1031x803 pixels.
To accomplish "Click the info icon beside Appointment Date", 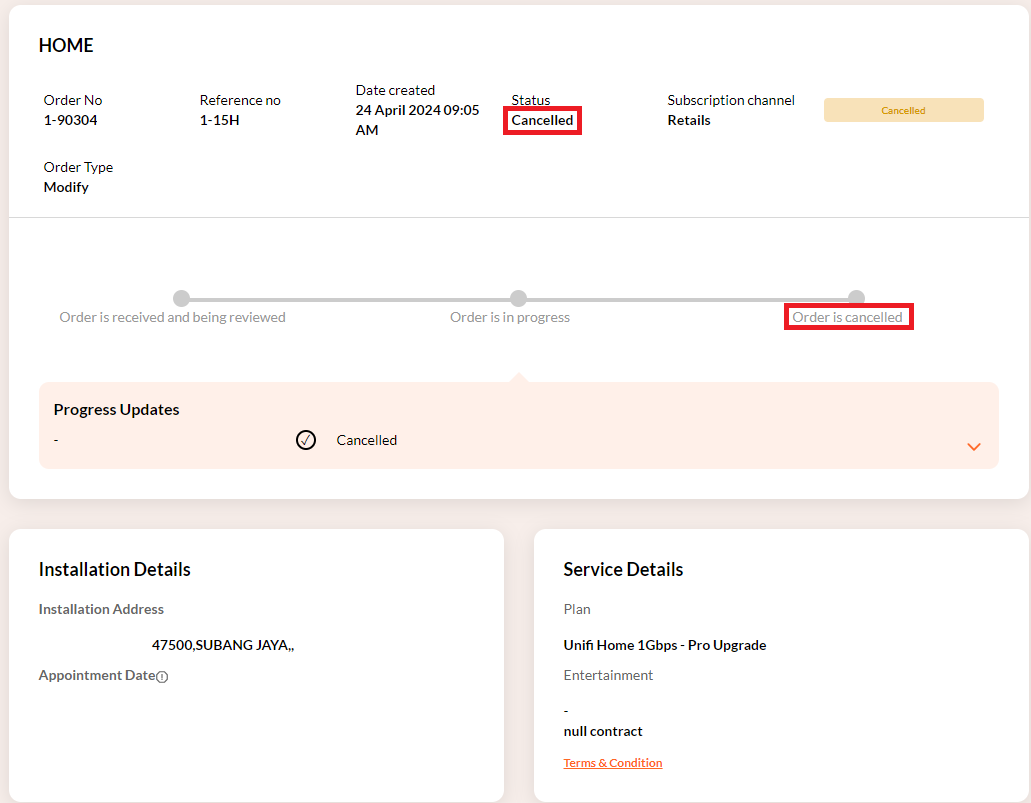I will (162, 677).
